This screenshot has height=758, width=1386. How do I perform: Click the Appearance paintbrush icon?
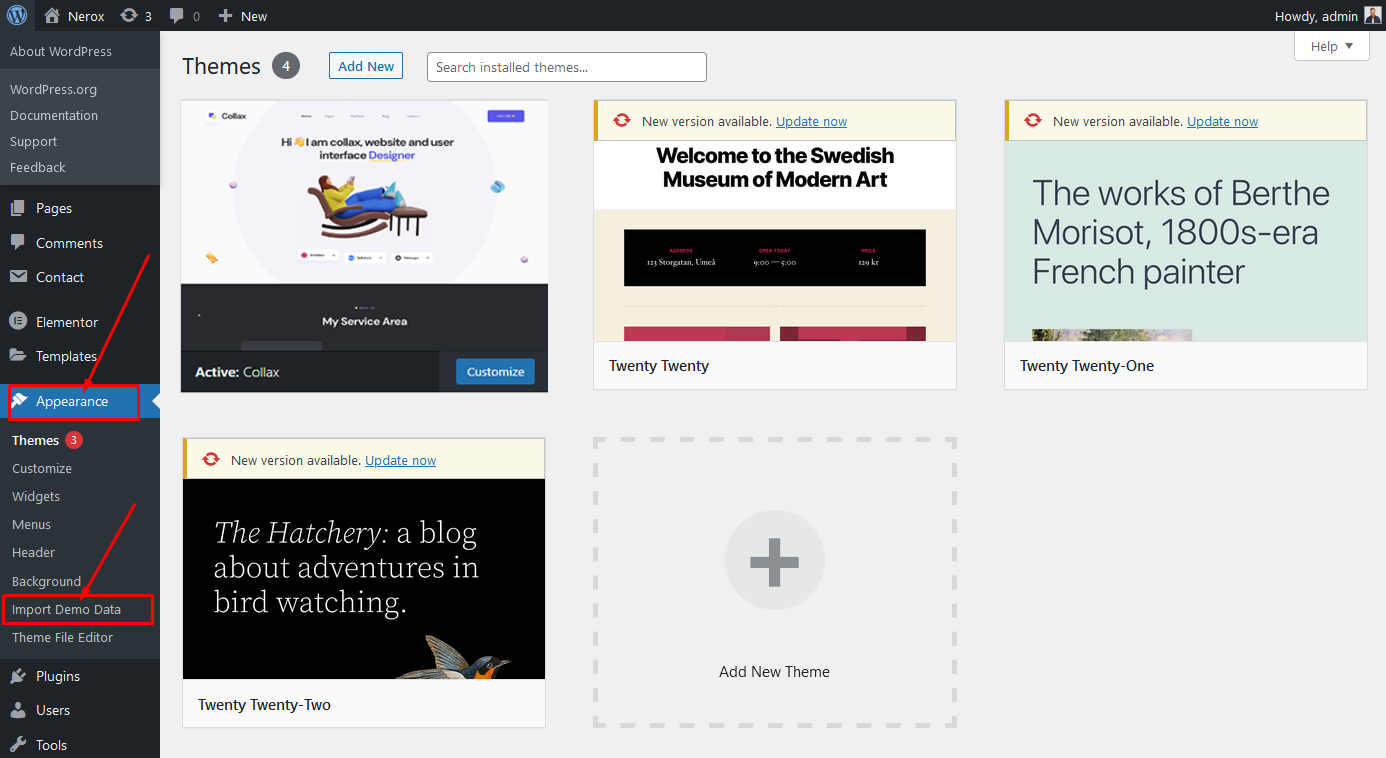click(x=18, y=401)
